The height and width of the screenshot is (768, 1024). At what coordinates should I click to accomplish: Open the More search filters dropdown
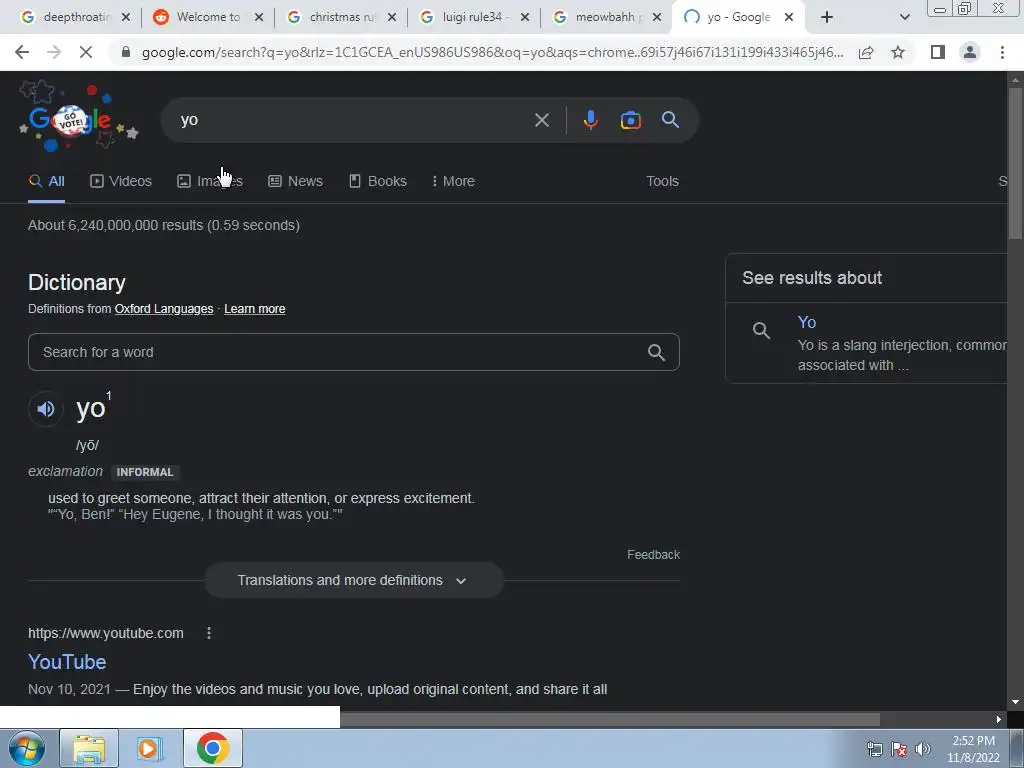[x=453, y=181]
